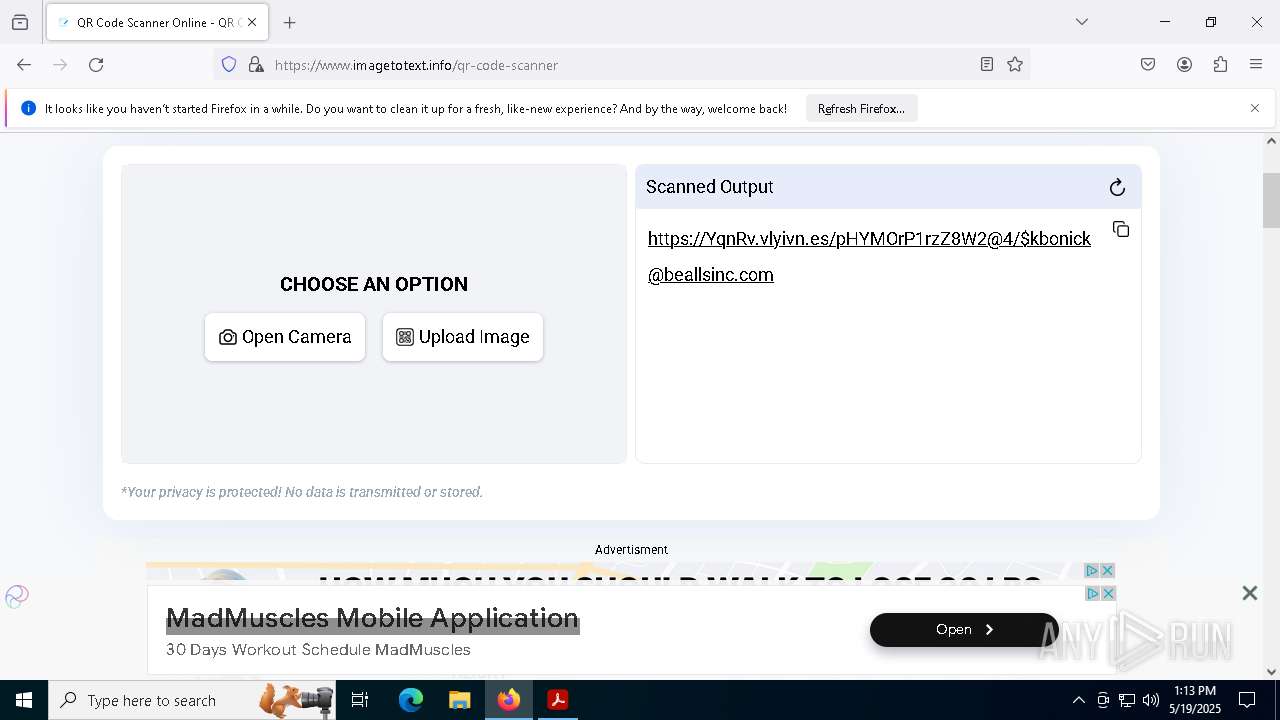
Task: Launch Microsoft Edge from the taskbar
Action: pyautogui.click(x=411, y=700)
